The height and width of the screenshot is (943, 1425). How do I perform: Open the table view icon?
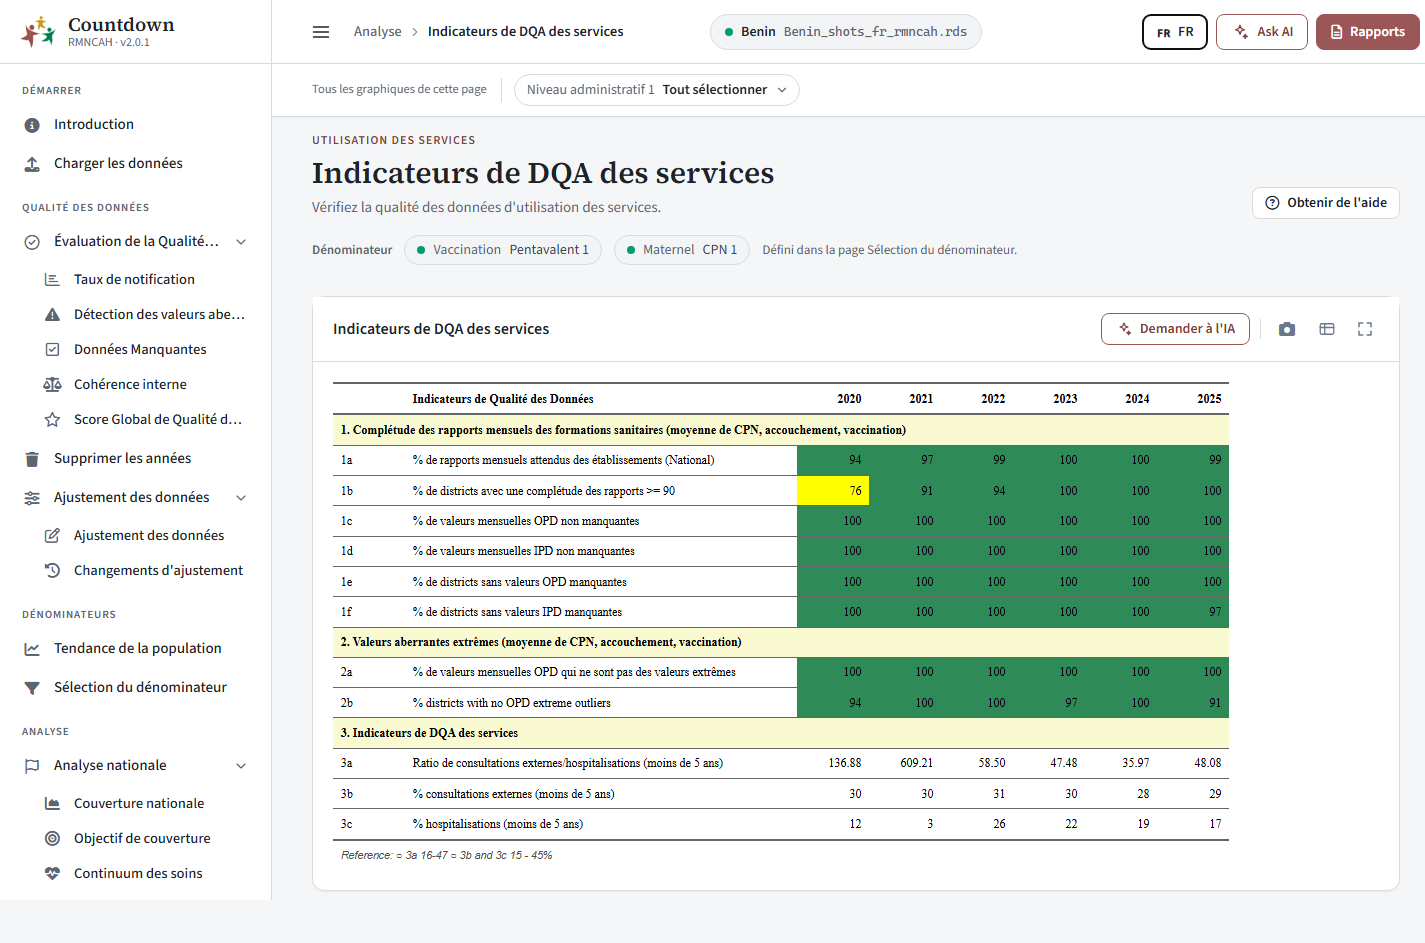[x=1327, y=329]
